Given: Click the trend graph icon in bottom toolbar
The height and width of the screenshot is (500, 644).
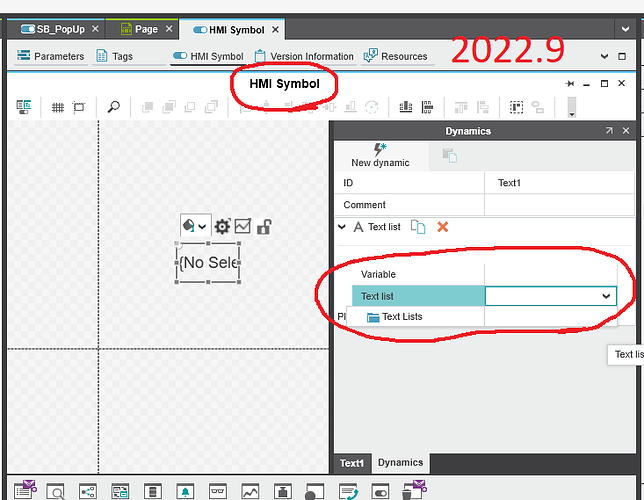Looking at the screenshot, I should tap(250, 491).
